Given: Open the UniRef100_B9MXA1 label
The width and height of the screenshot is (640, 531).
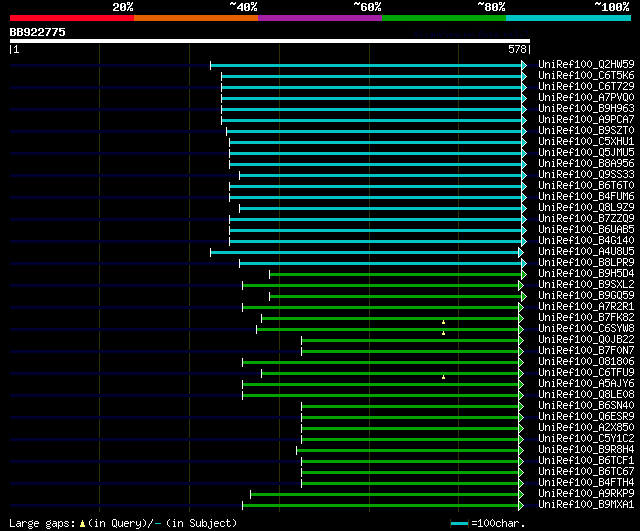Looking at the screenshot, I should click(586, 505).
